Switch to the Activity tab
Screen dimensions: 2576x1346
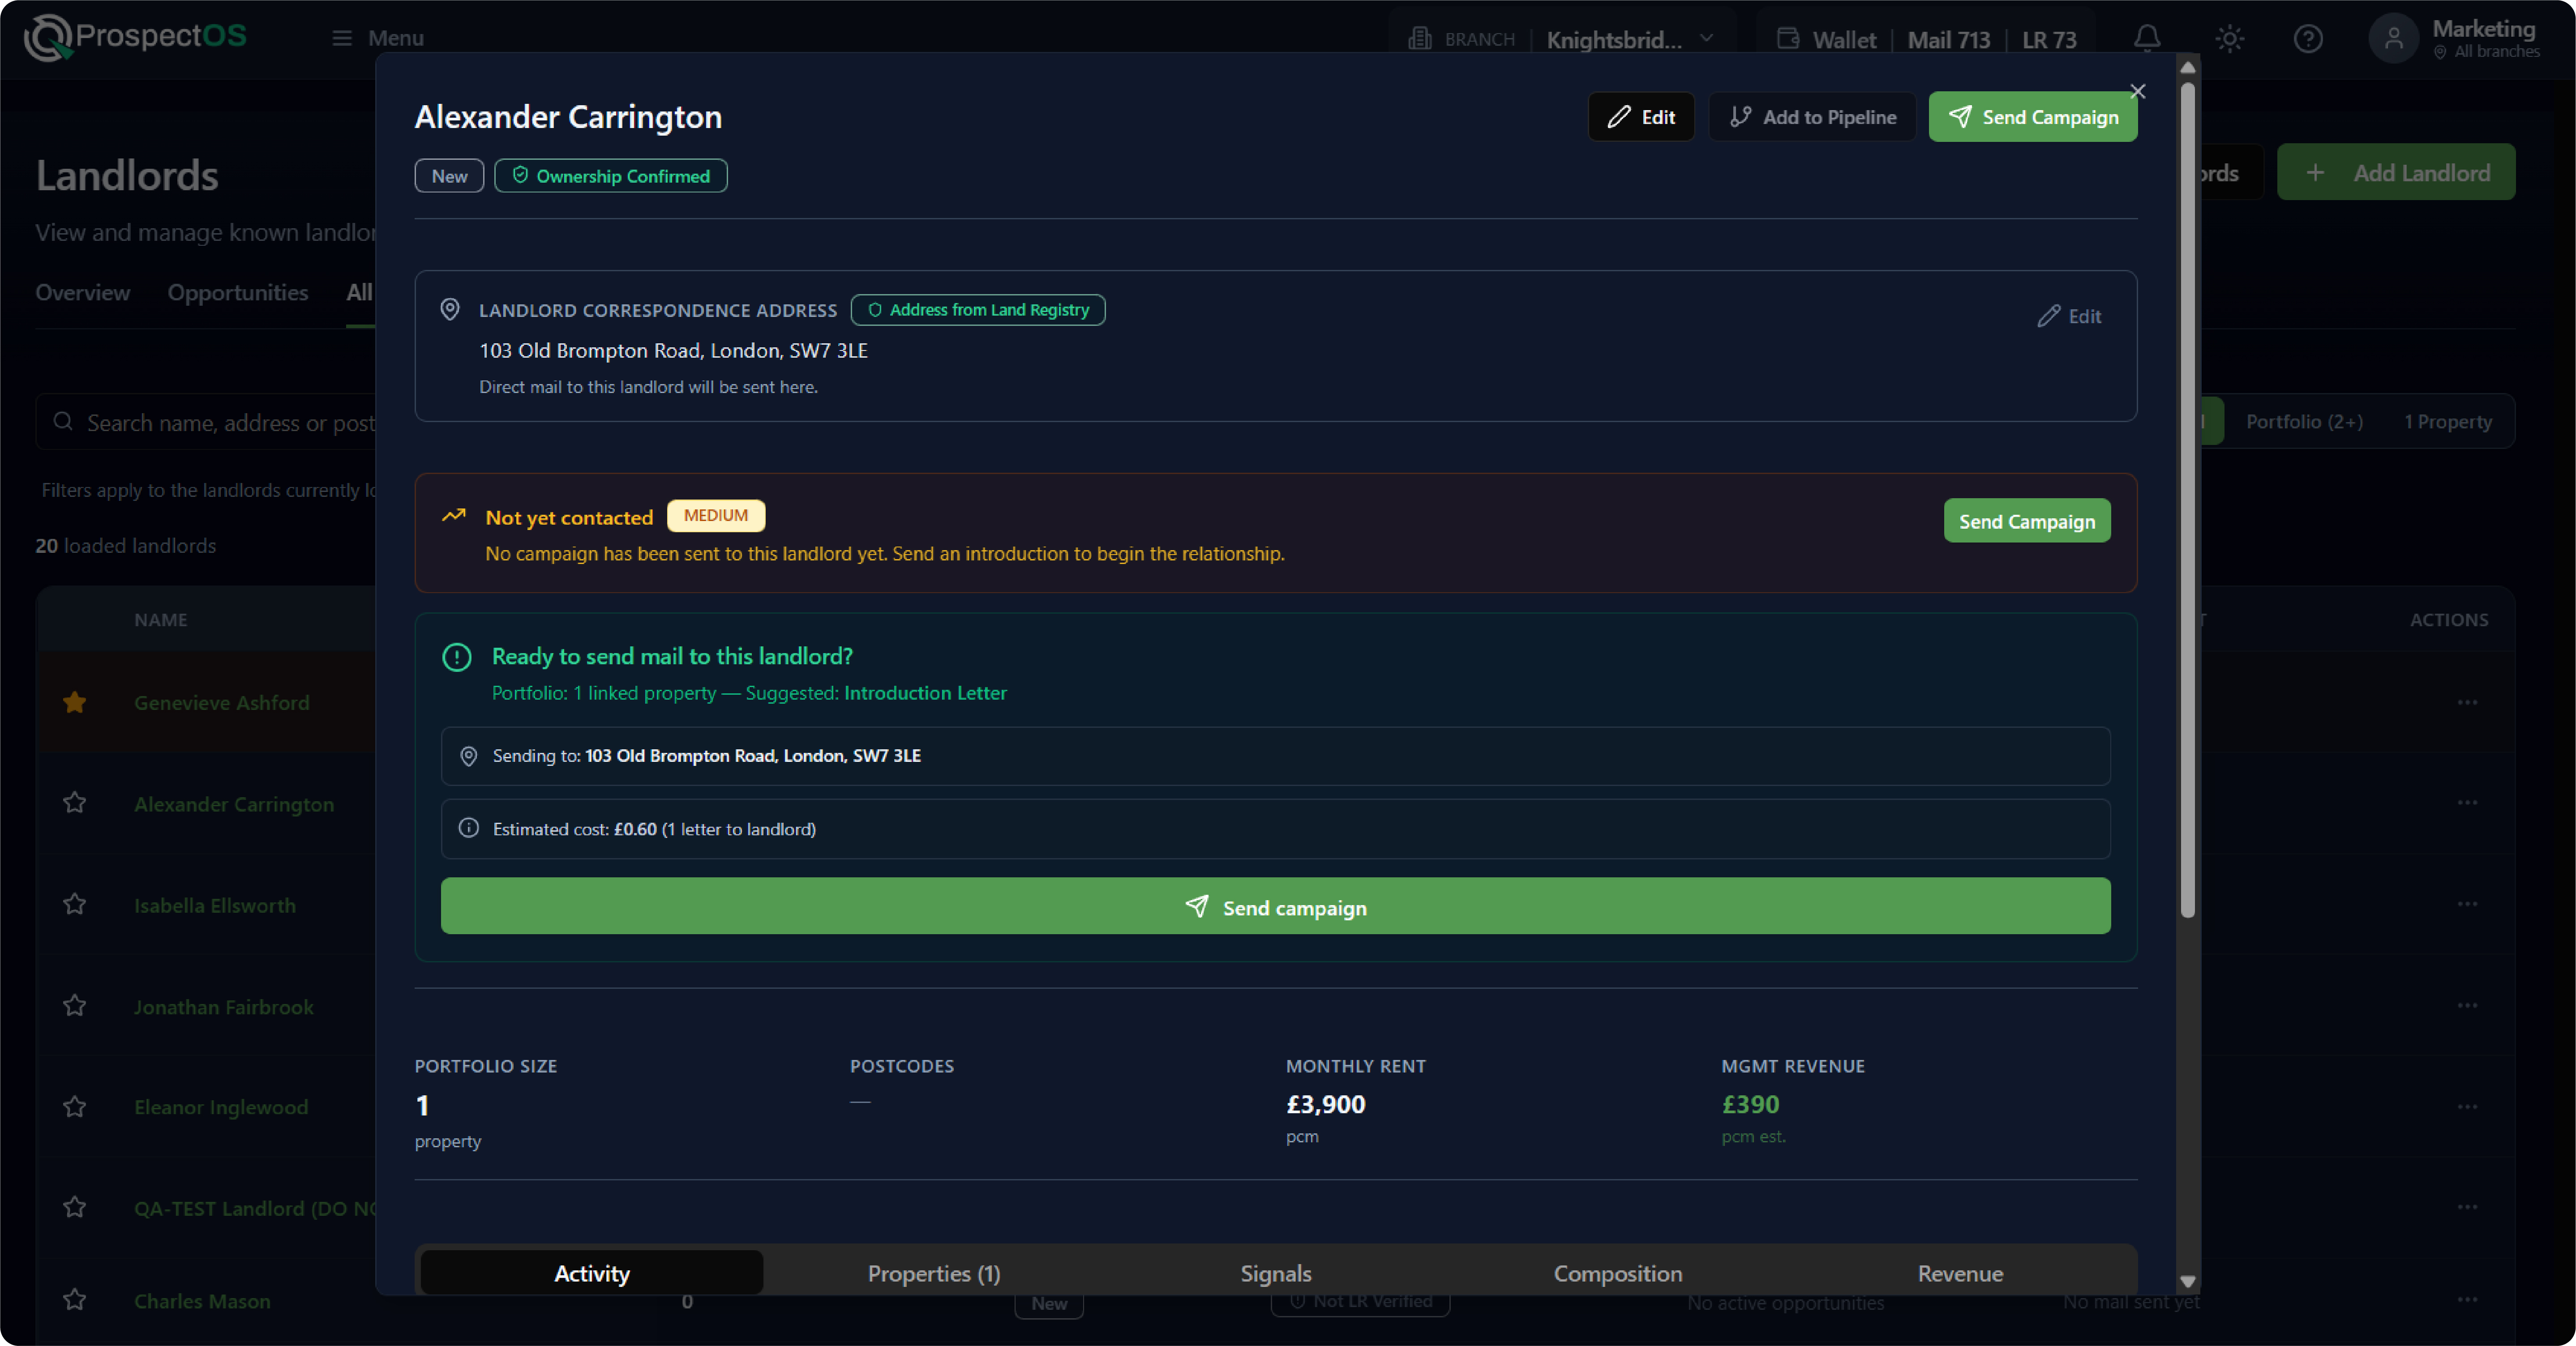(592, 1273)
